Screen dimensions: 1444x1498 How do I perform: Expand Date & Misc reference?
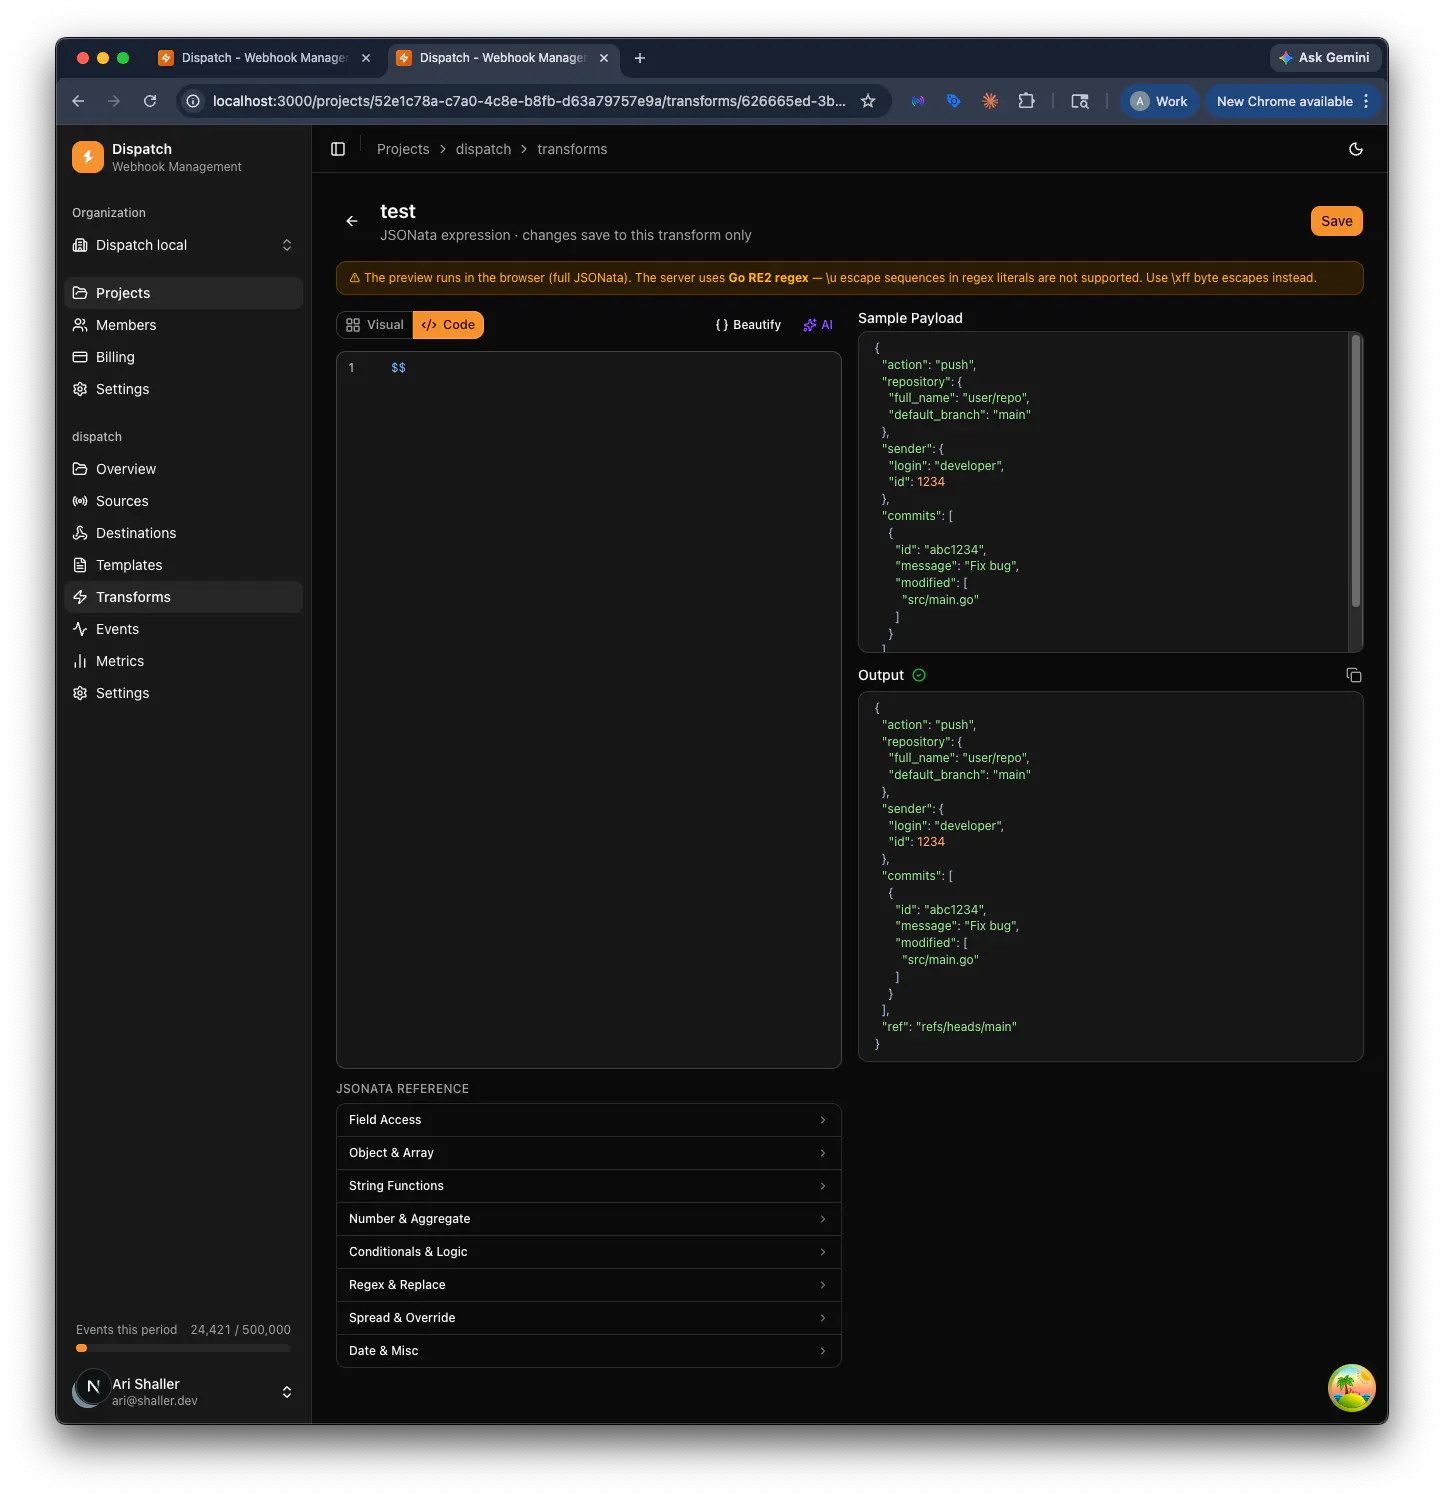589,1351
